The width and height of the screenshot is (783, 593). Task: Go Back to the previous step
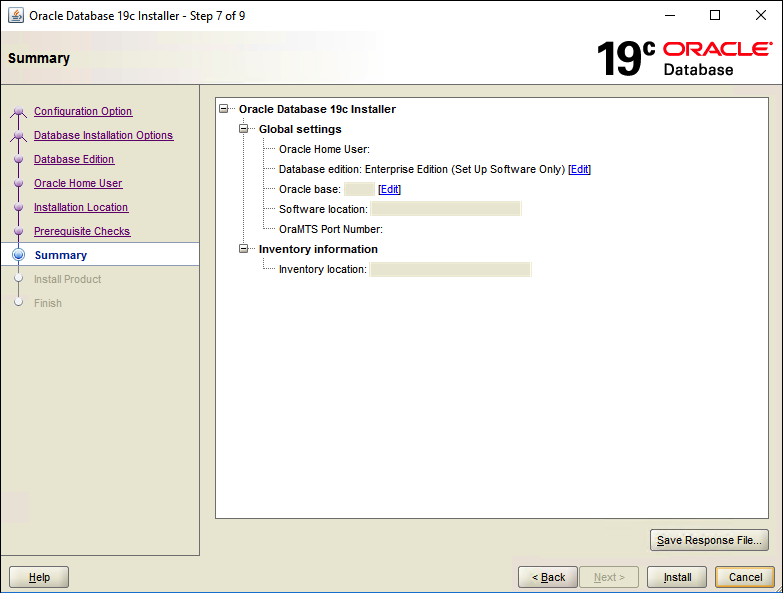548,577
